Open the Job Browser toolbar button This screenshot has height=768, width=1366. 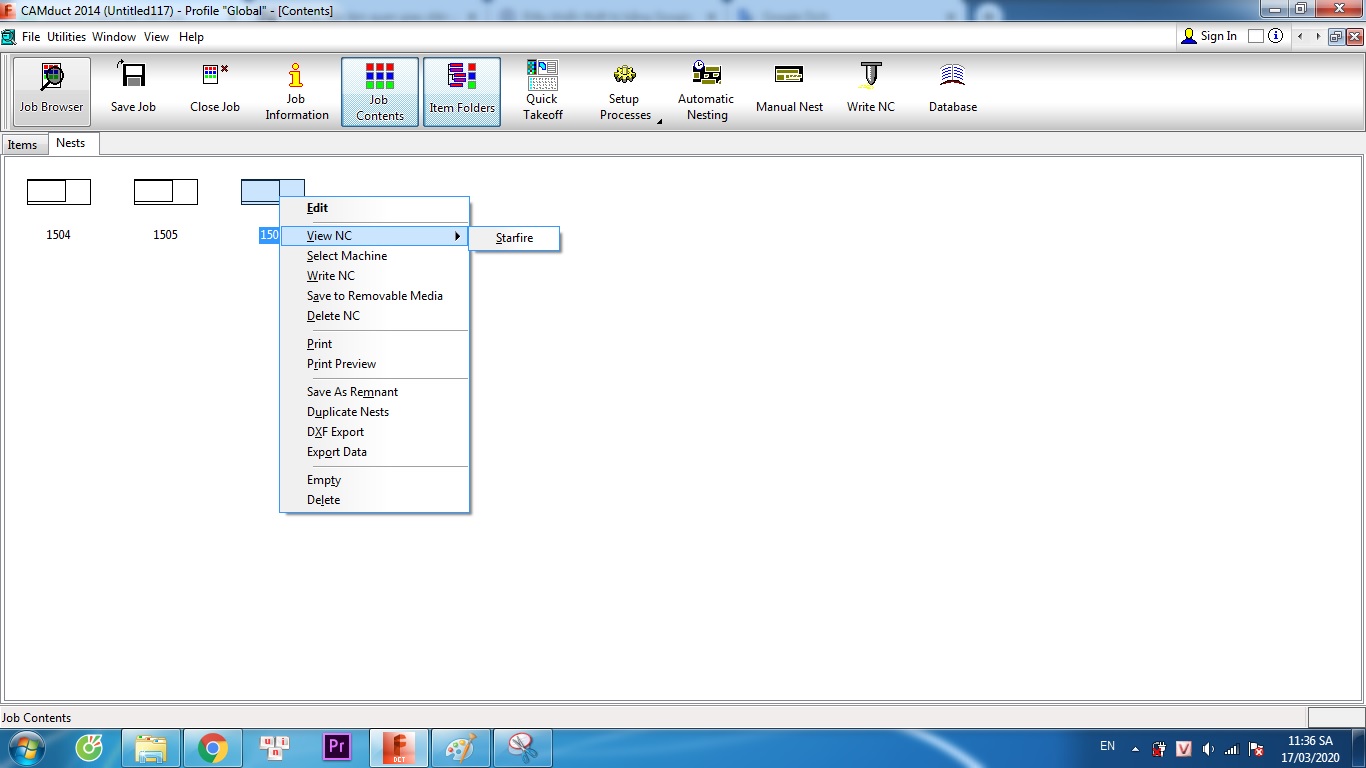pyautogui.click(x=52, y=91)
